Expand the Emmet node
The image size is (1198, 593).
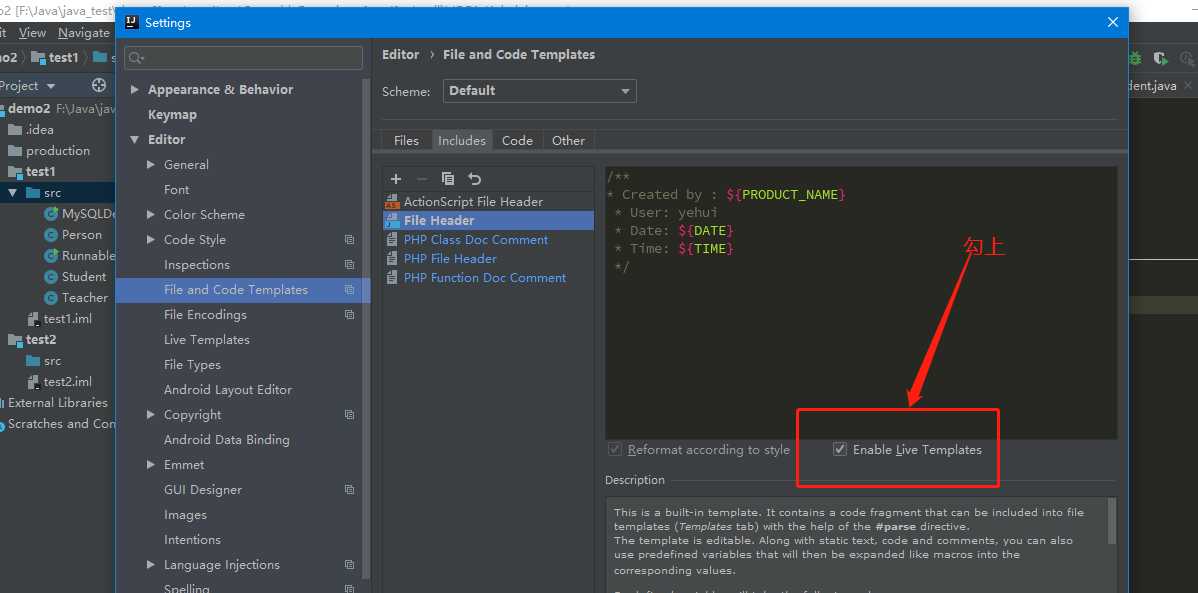coord(151,465)
